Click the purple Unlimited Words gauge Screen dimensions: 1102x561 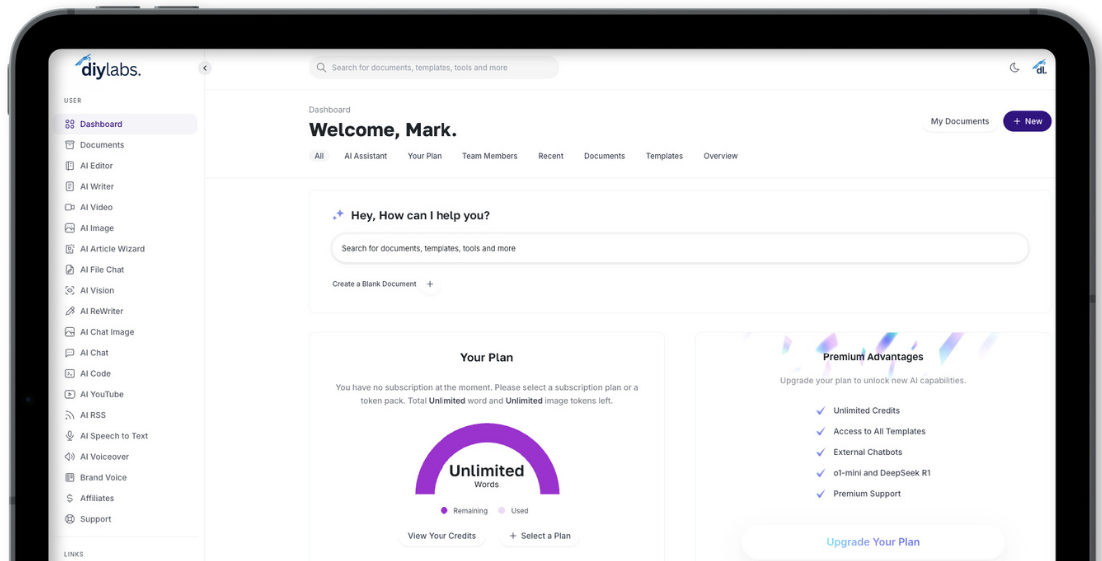point(487,458)
